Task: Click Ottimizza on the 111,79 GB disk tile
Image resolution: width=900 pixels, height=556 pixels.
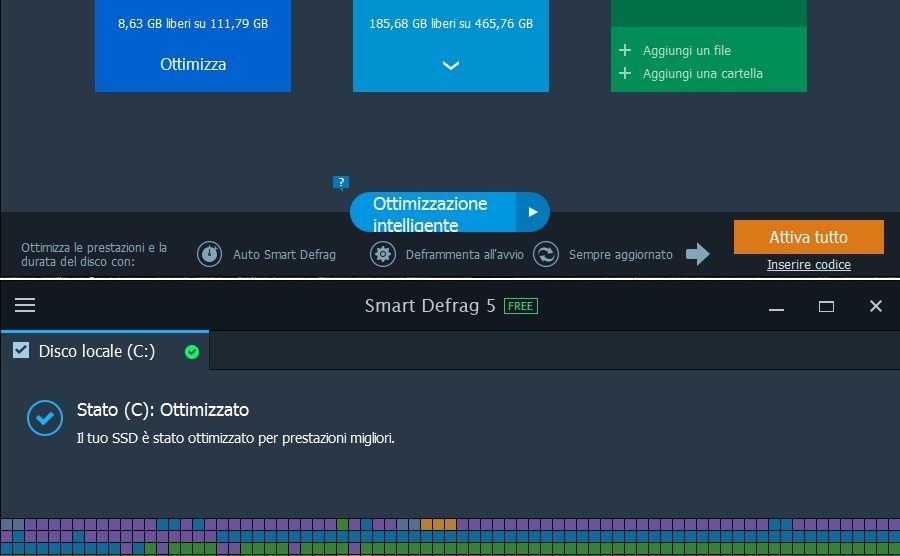Action: click(x=193, y=64)
